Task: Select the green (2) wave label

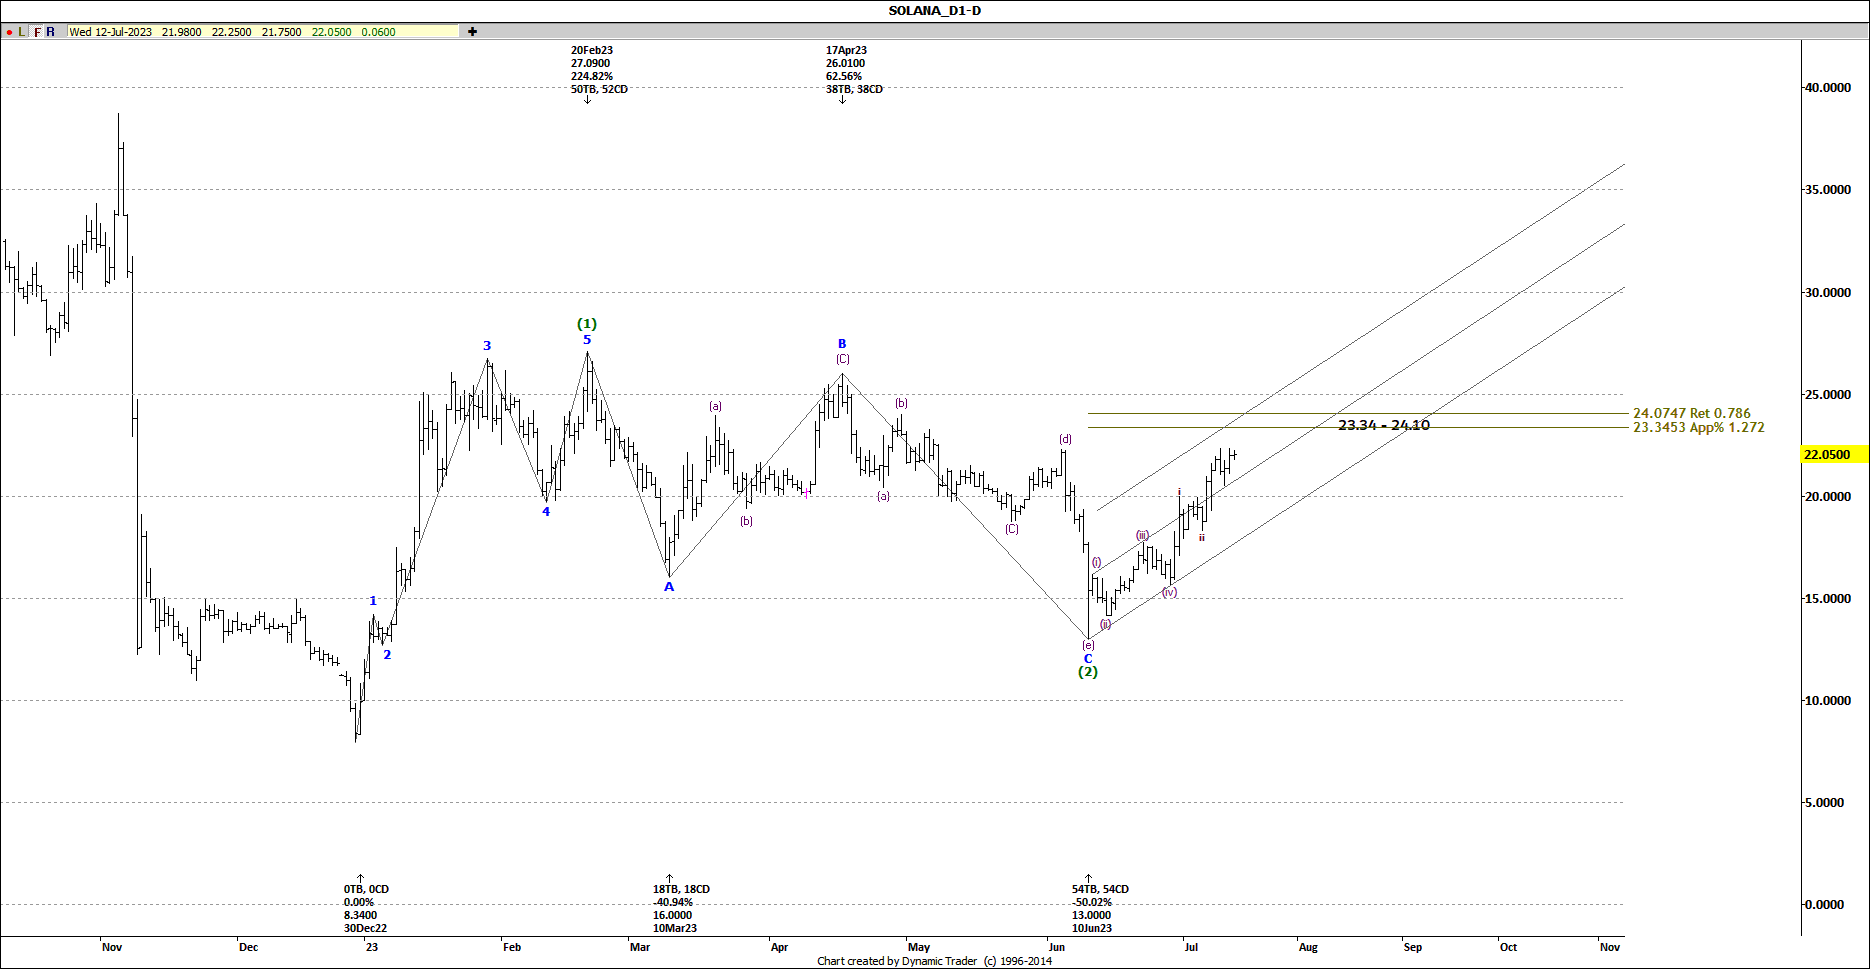Action: tap(1088, 672)
